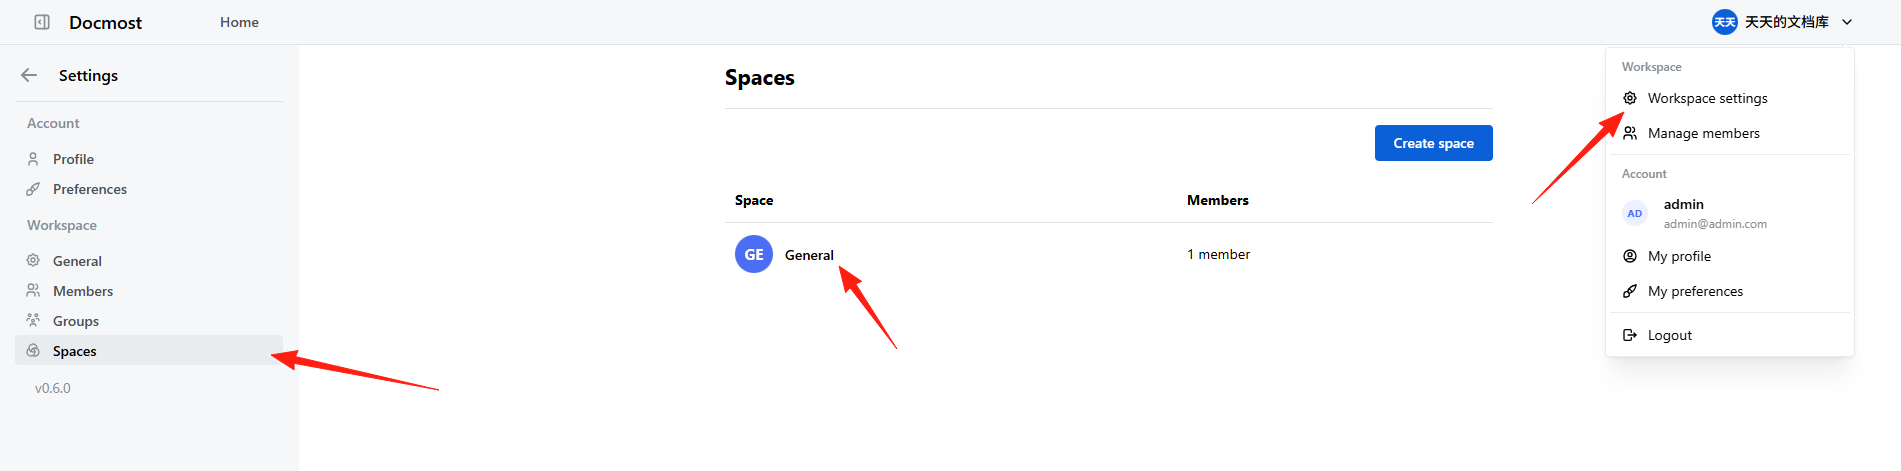This screenshot has height=471, width=1901.
Task: Click the Logout icon in dropdown menu
Action: point(1630,335)
